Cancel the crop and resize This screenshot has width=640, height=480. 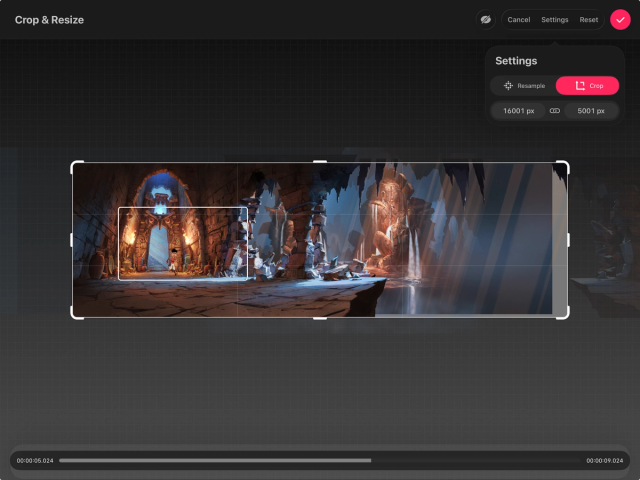tap(518, 20)
